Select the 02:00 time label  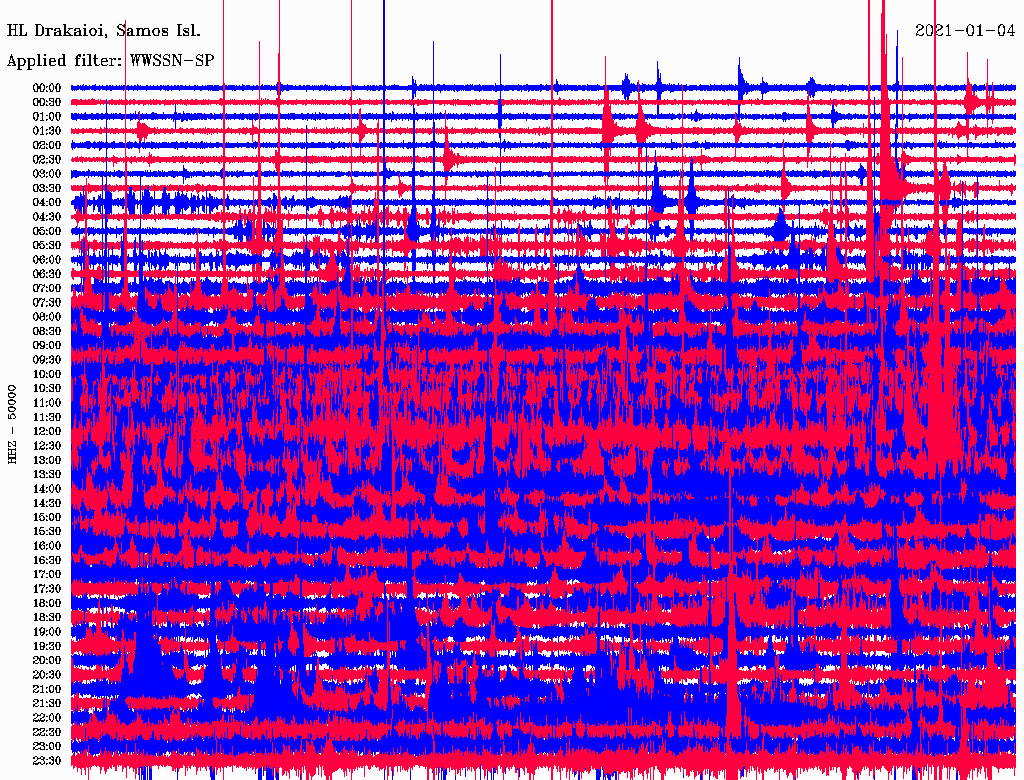46,145
